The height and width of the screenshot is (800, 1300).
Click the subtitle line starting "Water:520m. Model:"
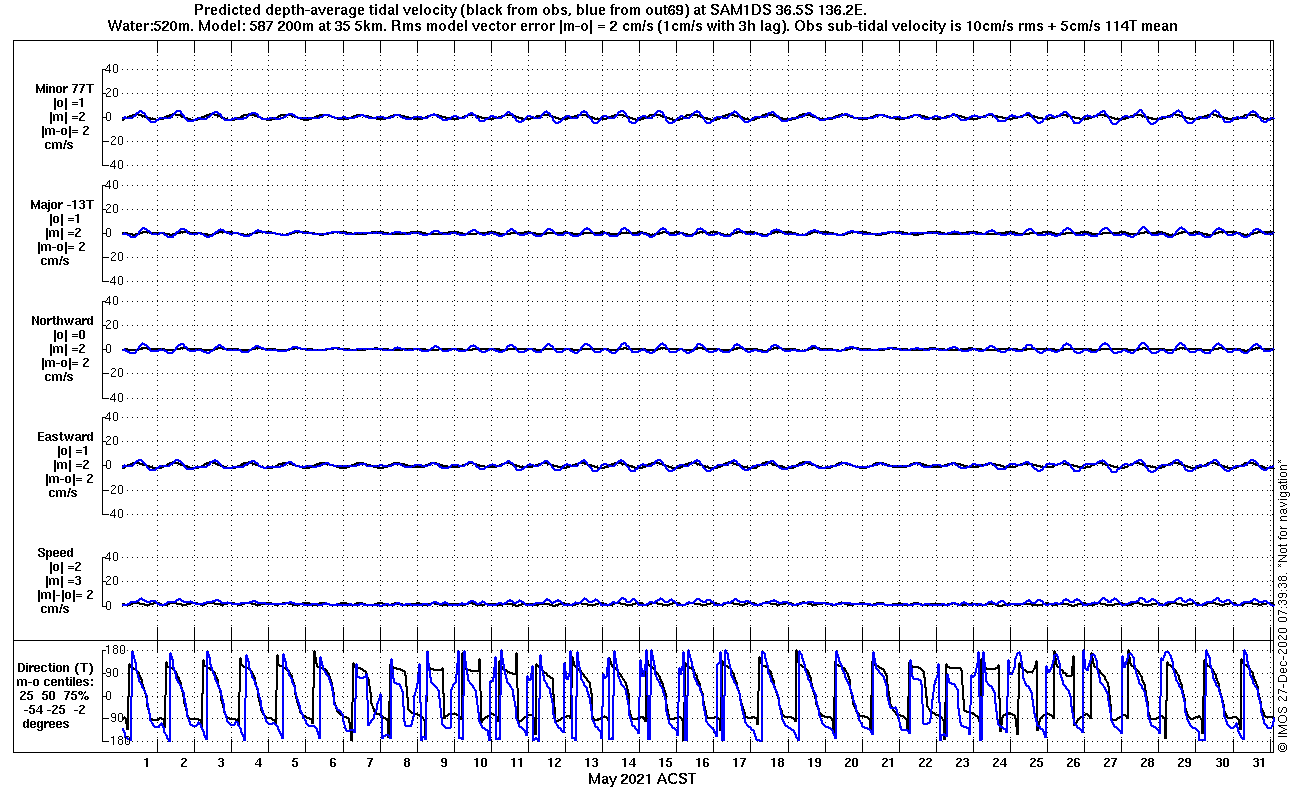[642, 26]
